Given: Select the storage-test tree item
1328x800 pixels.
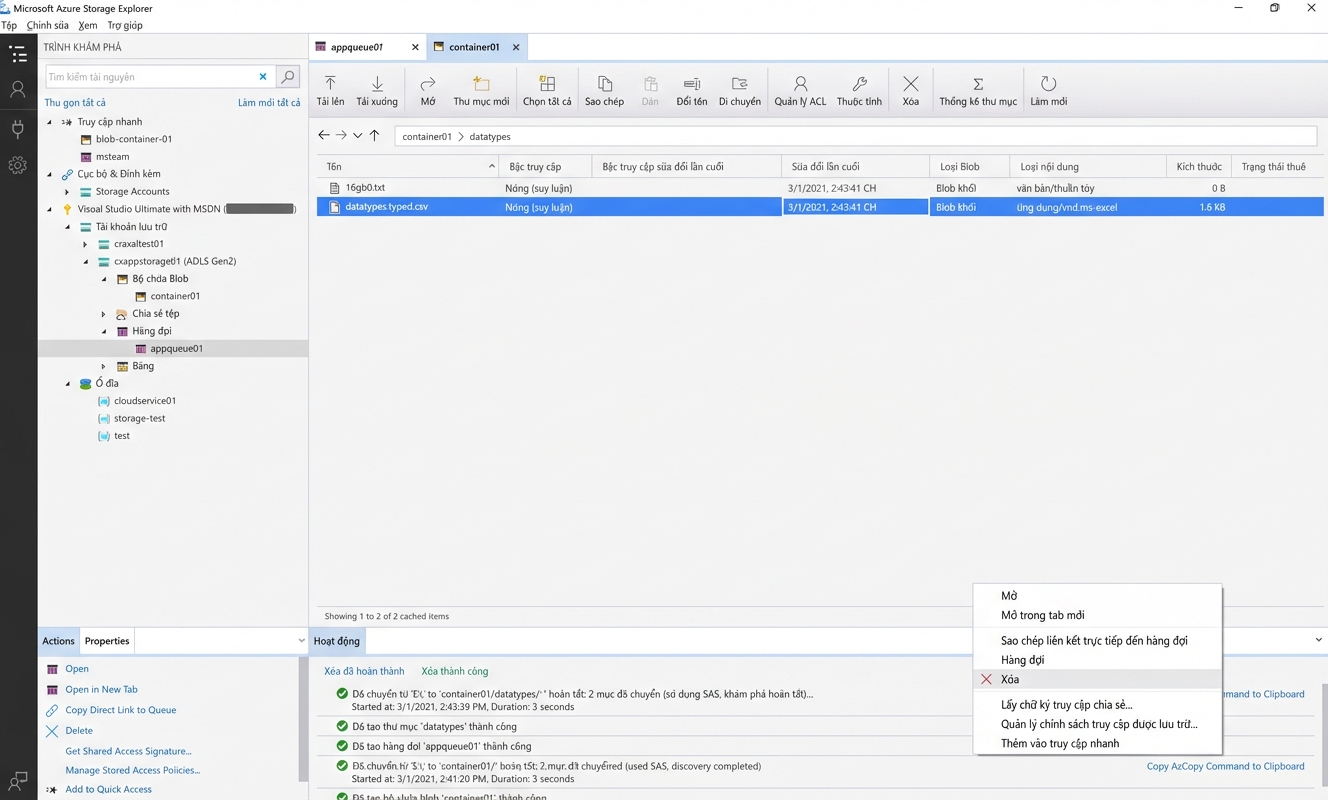Looking at the screenshot, I should 139,418.
